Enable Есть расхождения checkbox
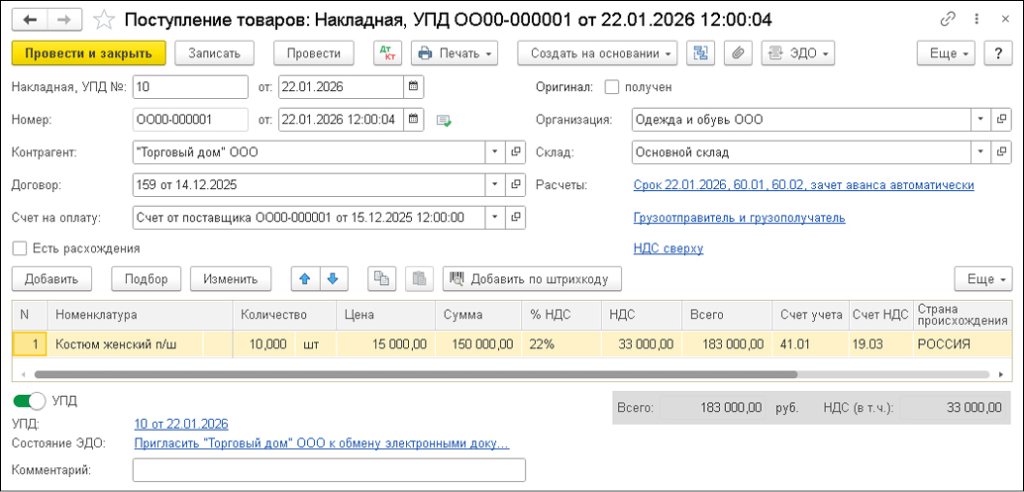Screen dimensions: 1024x492 (x=19, y=248)
